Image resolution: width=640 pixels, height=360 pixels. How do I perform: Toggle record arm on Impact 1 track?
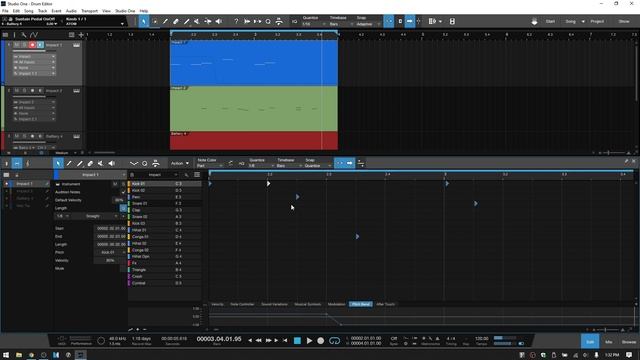32,45
